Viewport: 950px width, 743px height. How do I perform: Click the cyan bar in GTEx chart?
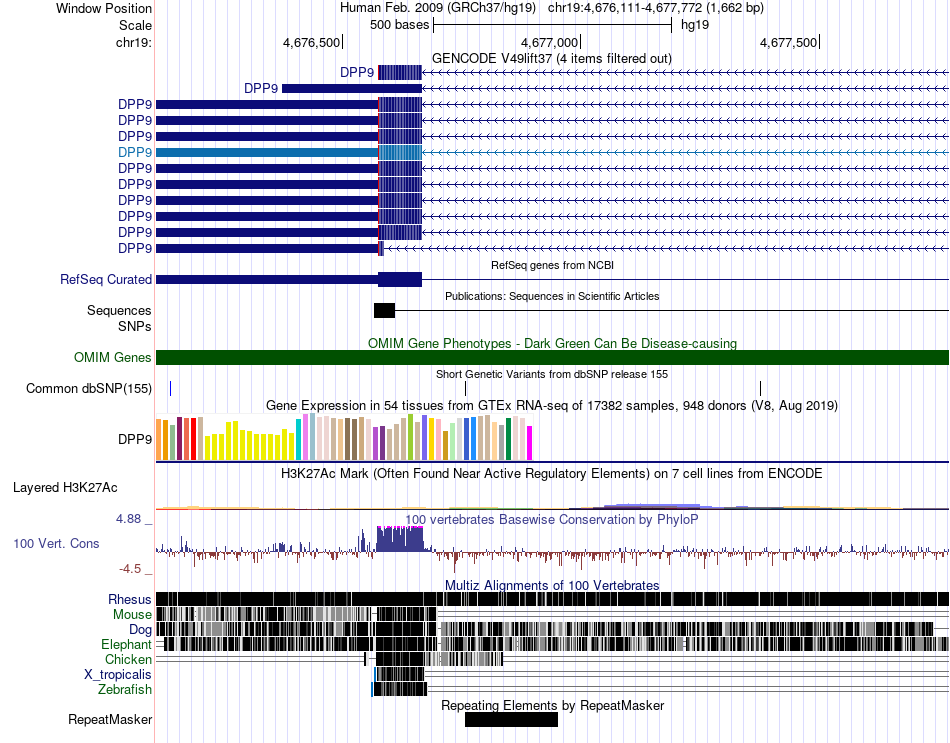click(x=299, y=439)
